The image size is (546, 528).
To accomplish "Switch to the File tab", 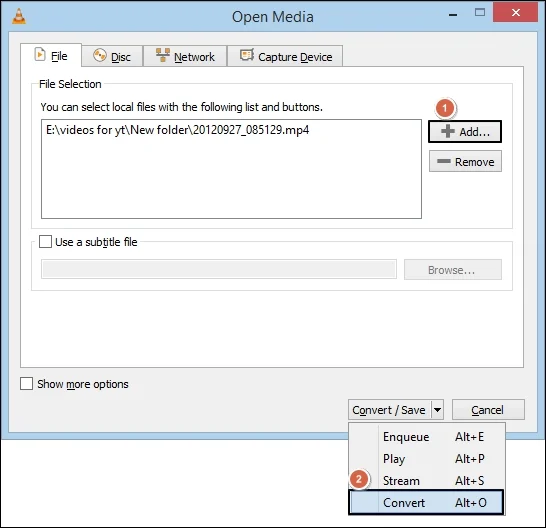I will point(51,55).
